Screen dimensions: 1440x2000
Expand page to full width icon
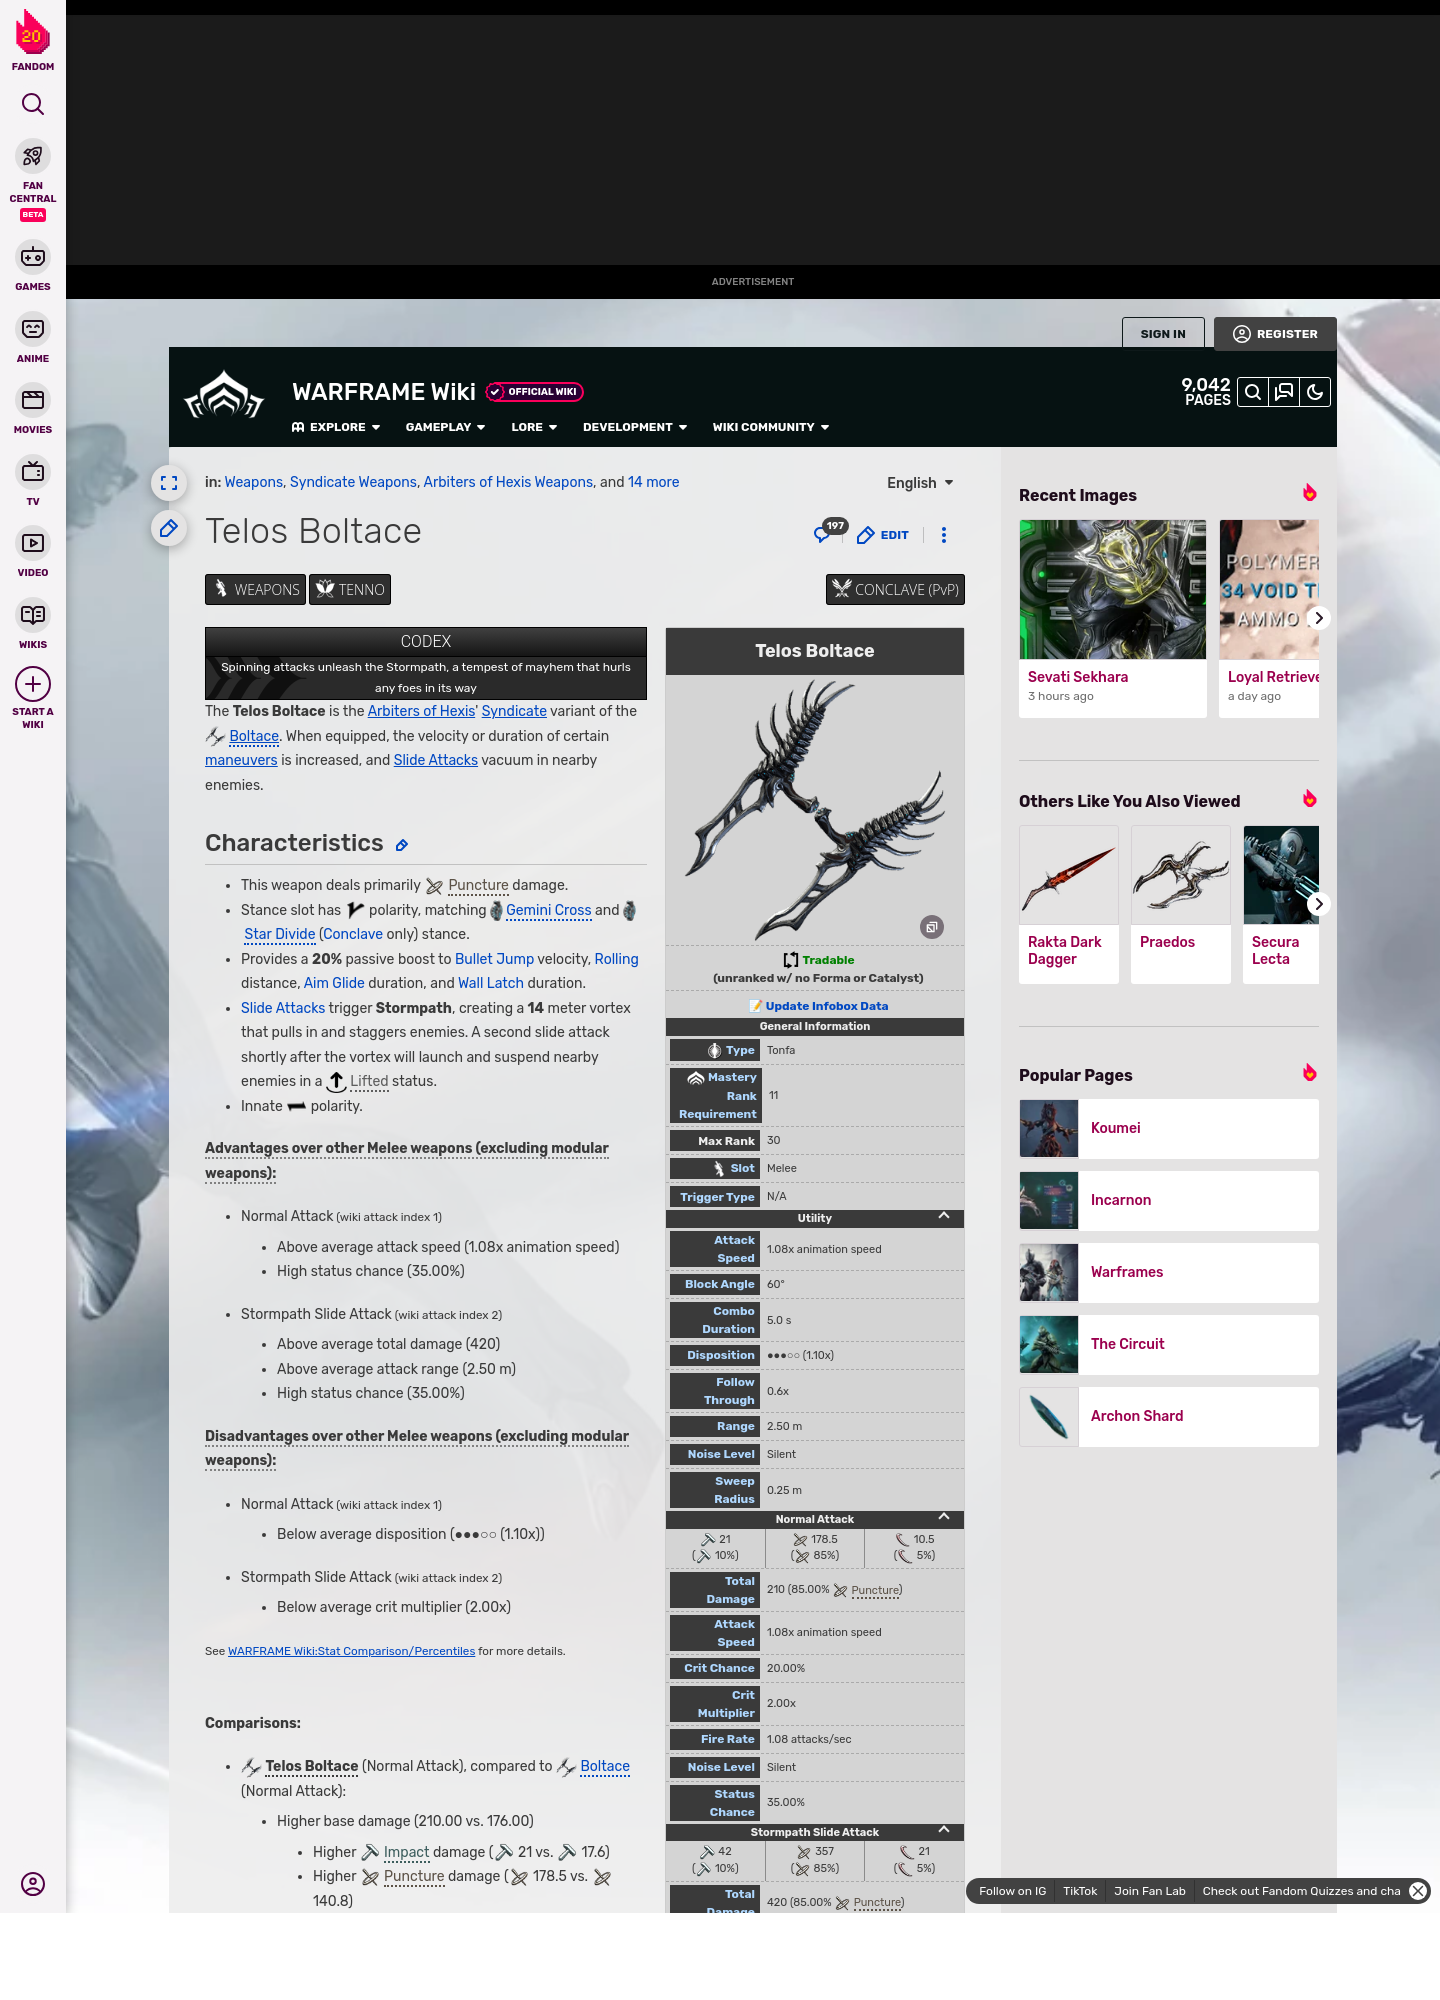click(169, 483)
